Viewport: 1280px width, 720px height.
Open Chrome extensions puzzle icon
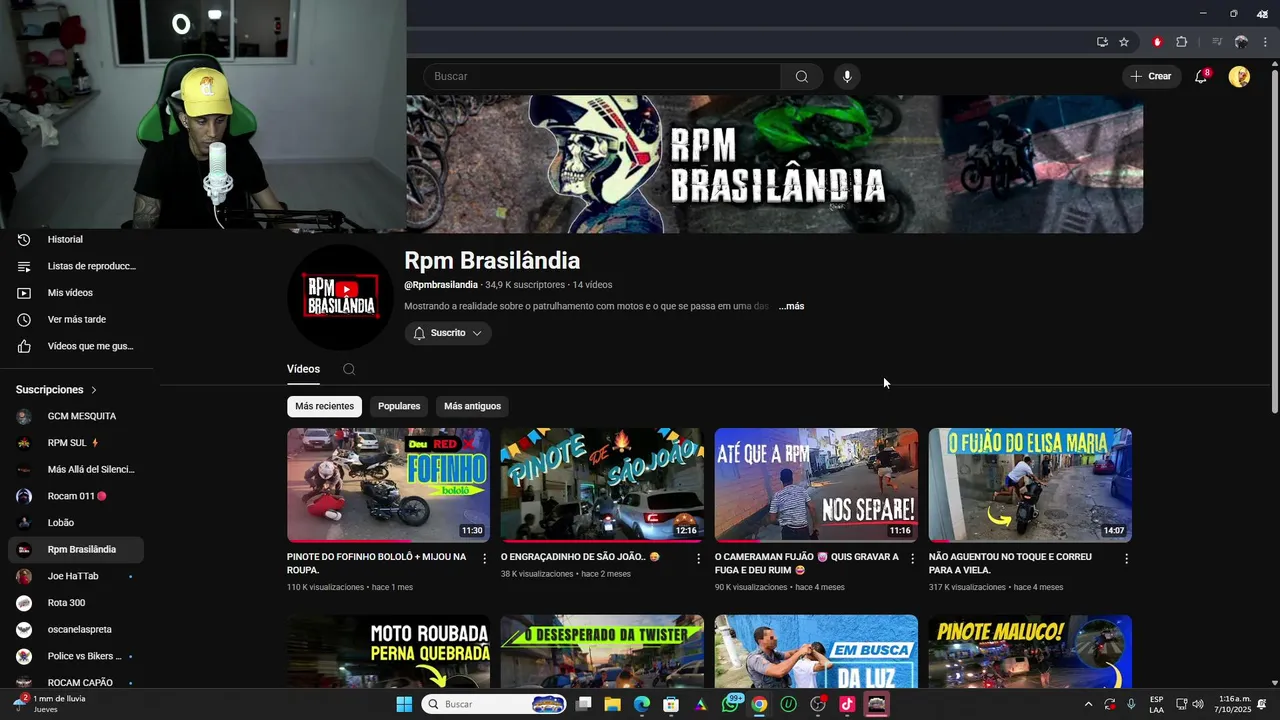[x=1181, y=42]
